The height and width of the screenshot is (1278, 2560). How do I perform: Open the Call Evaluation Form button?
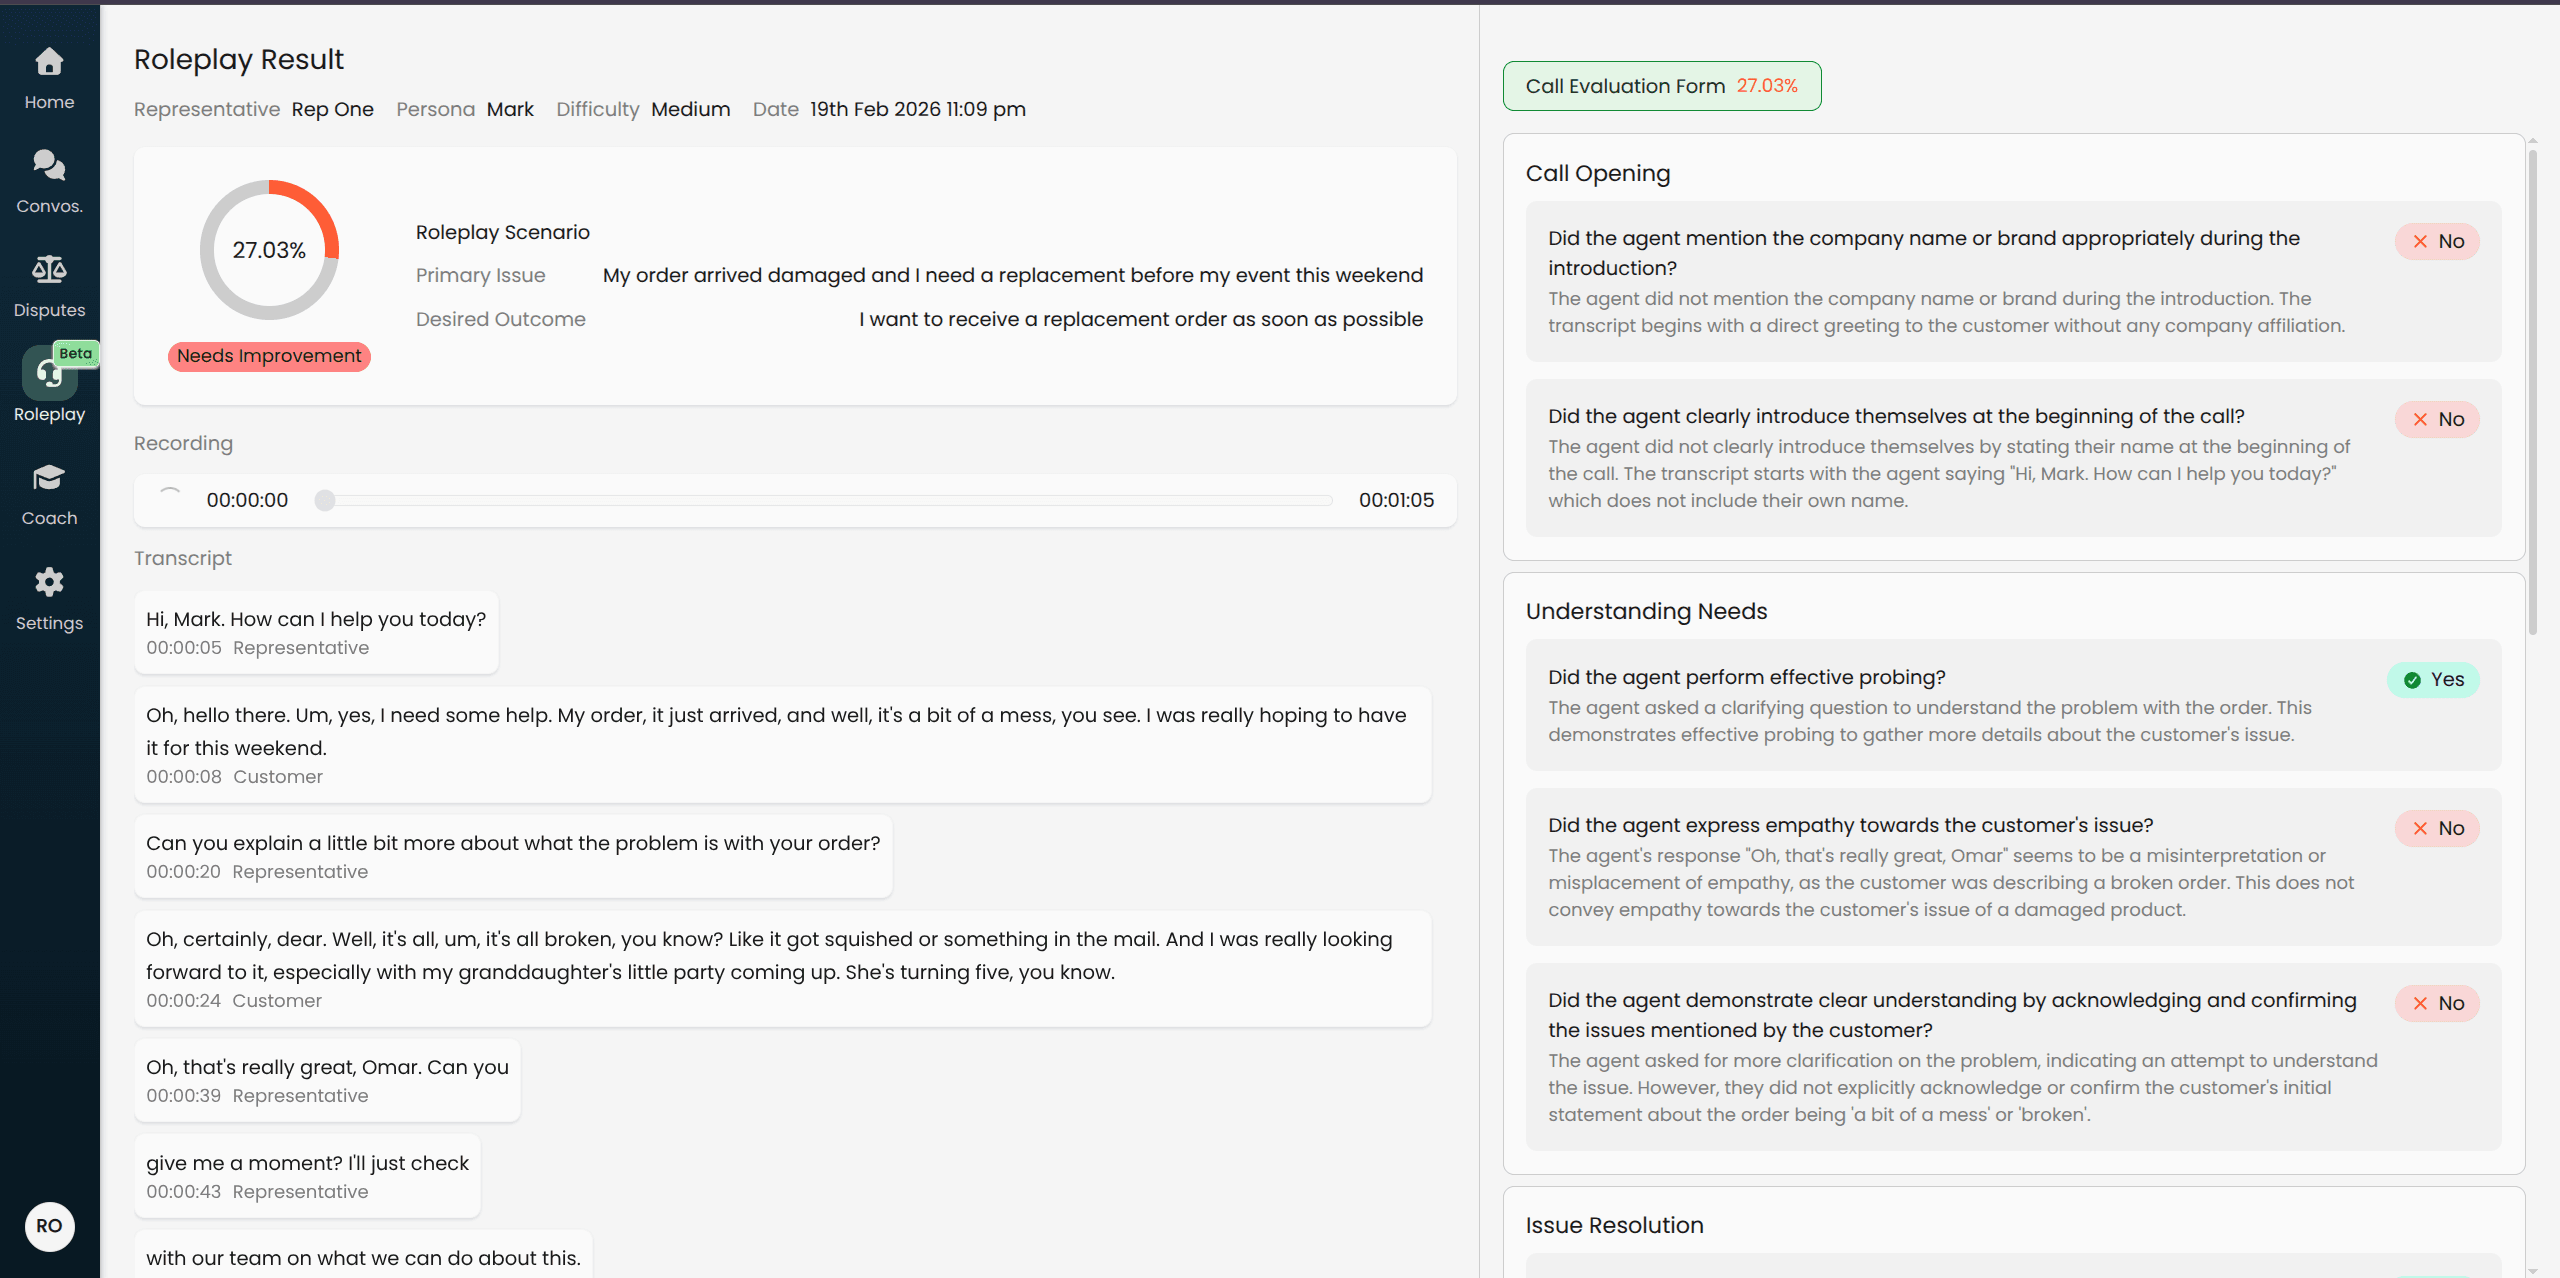[x=1660, y=86]
